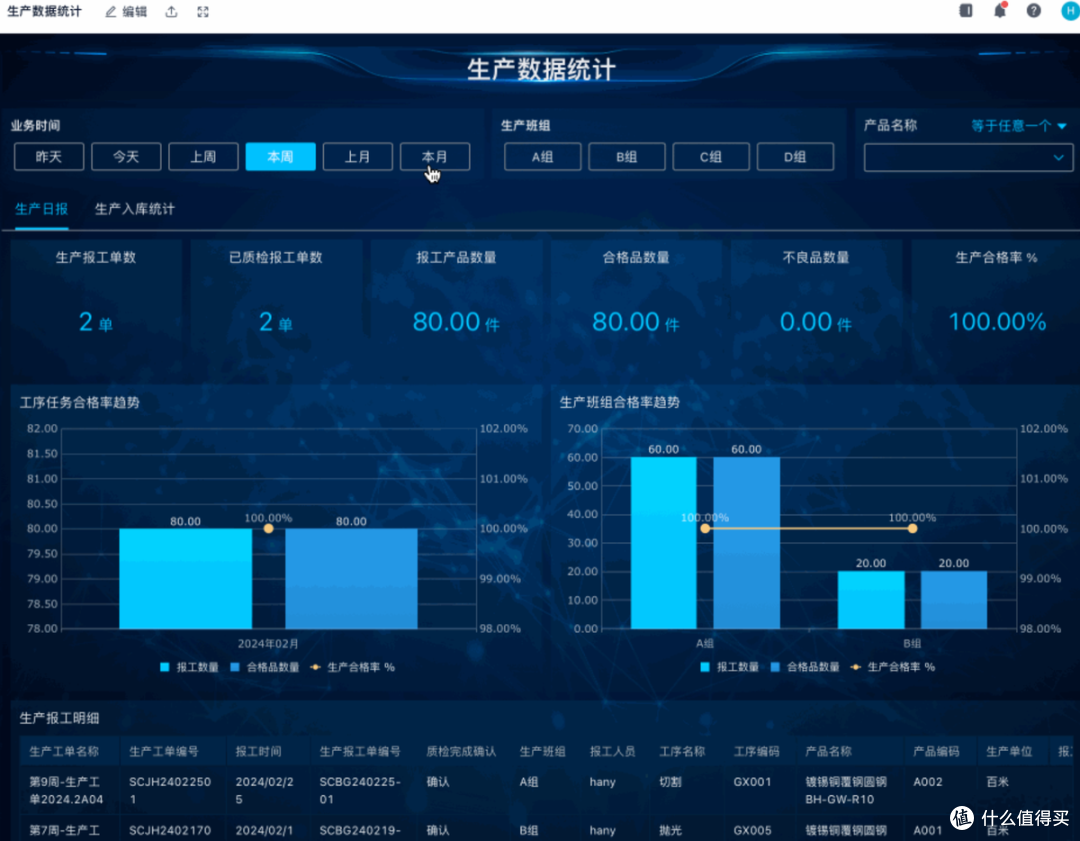Switch to the 生产入库统计 tab
This screenshot has height=841, width=1080.
[x=134, y=209]
